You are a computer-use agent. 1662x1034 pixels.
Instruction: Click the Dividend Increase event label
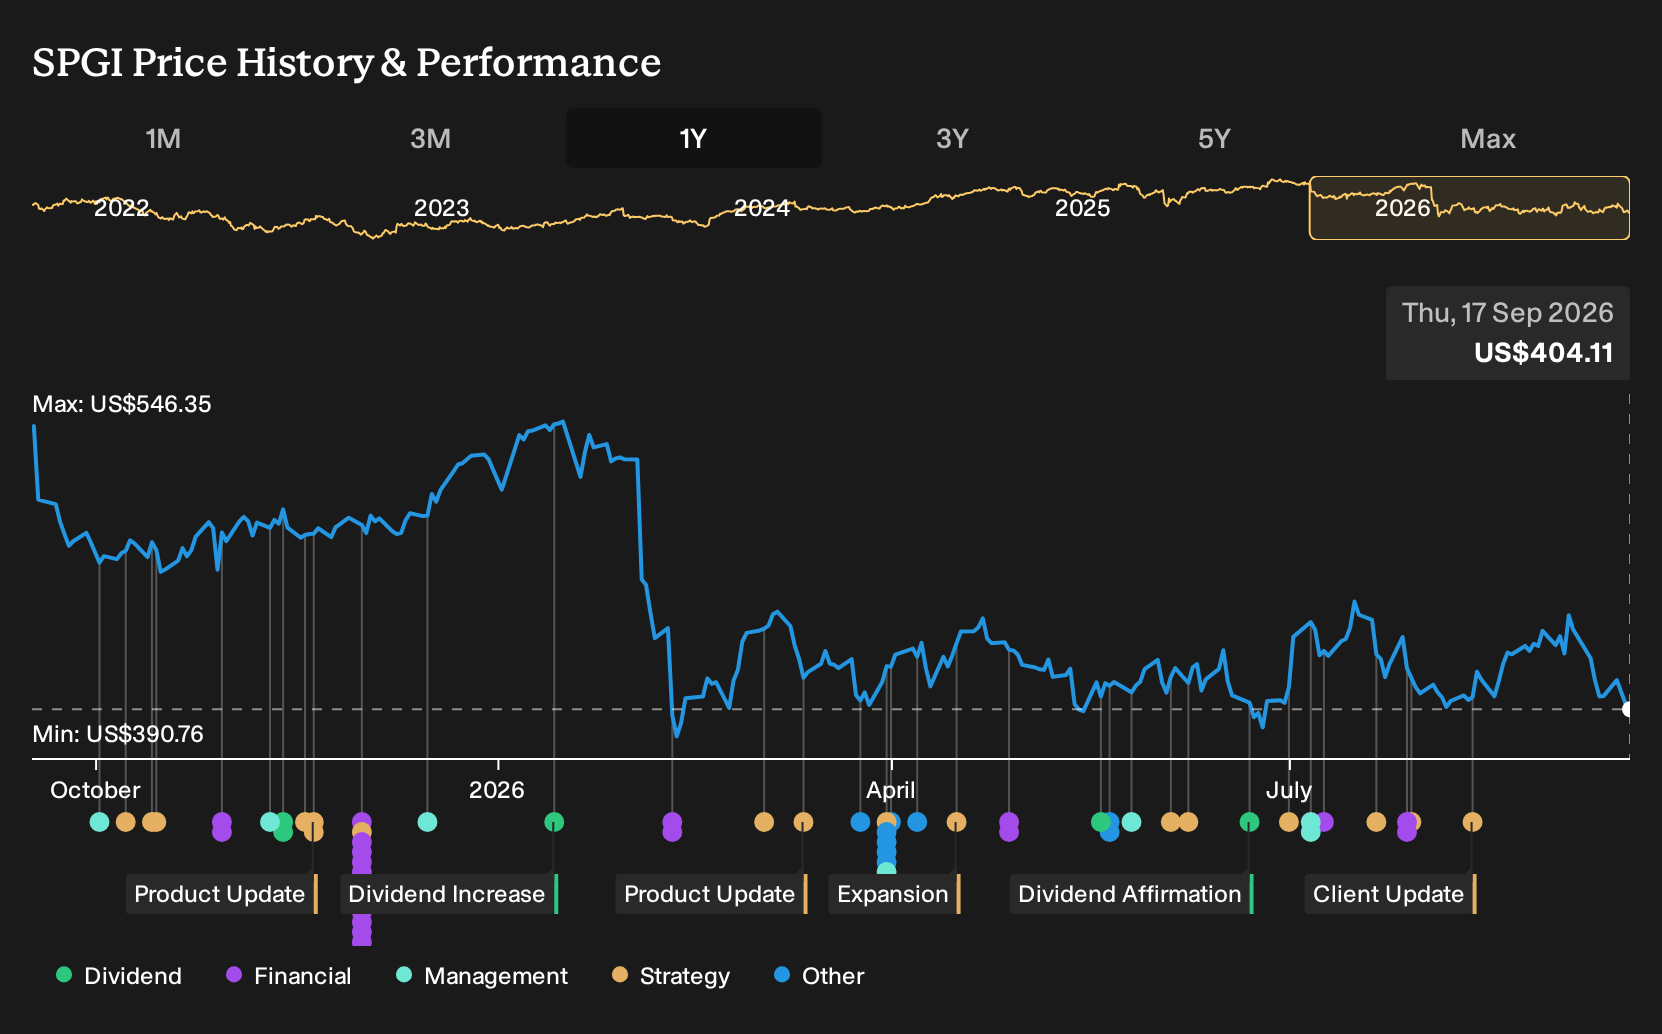click(449, 894)
